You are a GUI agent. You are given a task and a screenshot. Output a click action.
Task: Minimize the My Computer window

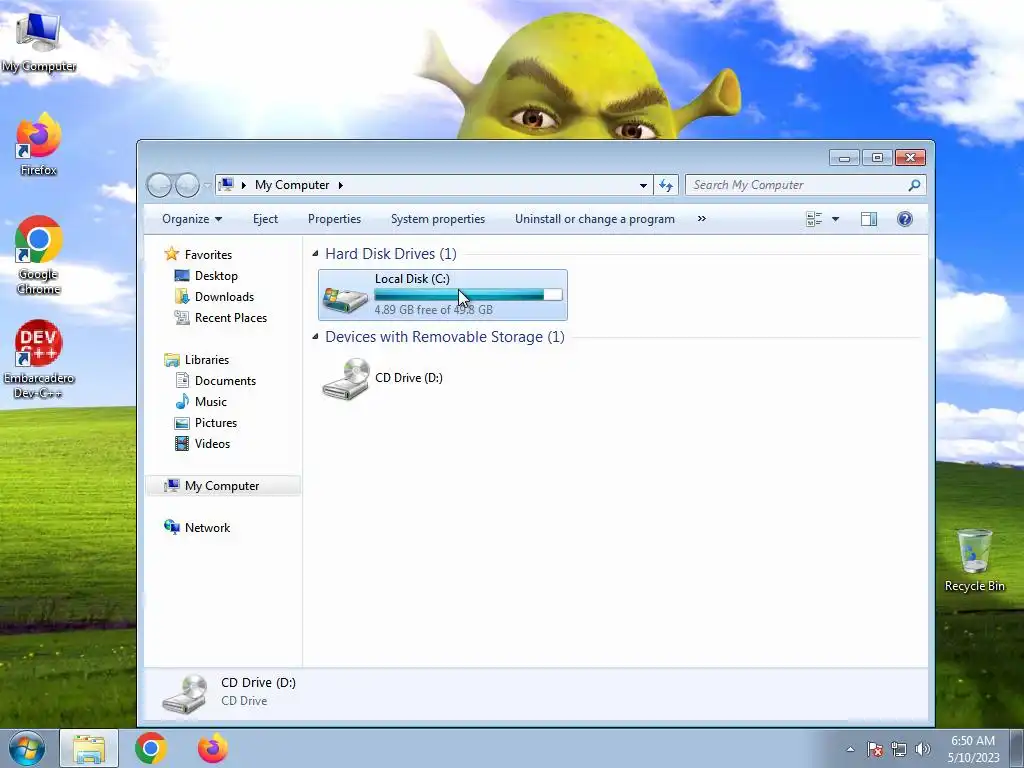point(844,157)
